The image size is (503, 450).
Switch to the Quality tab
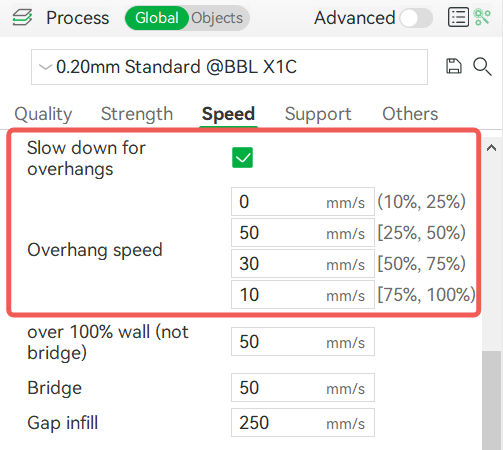pos(43,114)
